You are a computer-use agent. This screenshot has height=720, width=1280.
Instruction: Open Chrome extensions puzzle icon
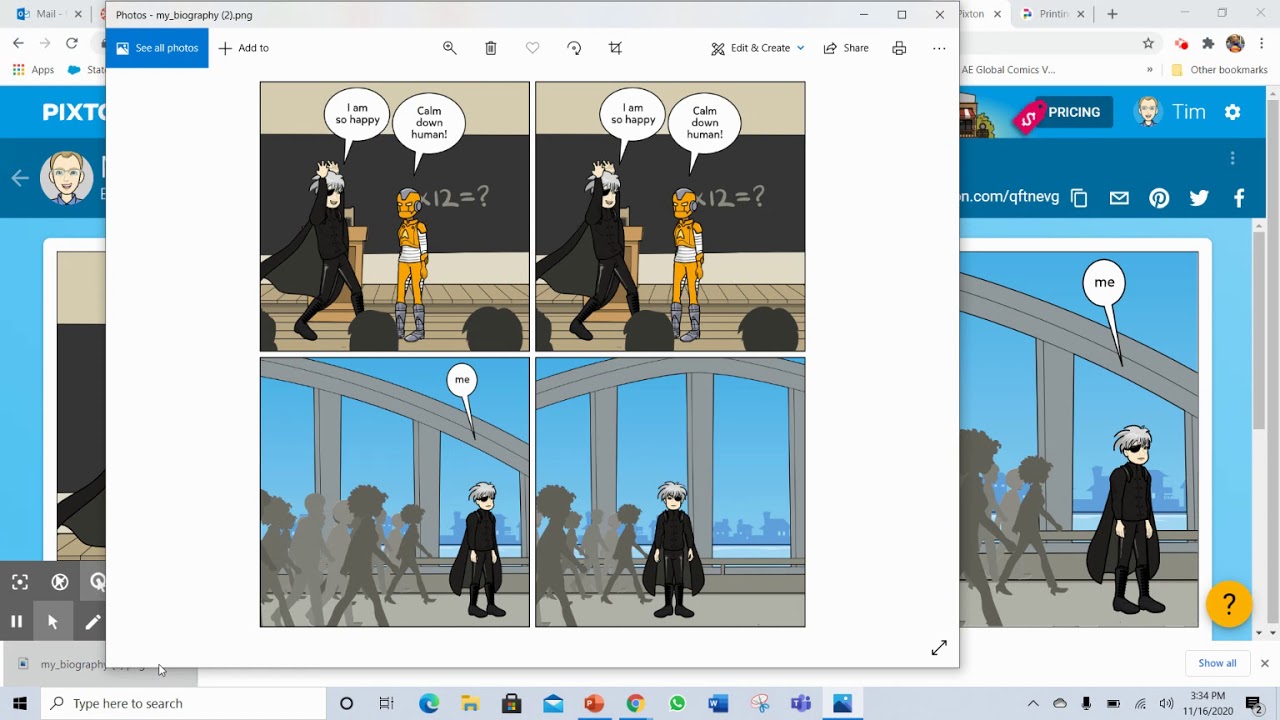pyautogui.click(x=1208, y=43)
